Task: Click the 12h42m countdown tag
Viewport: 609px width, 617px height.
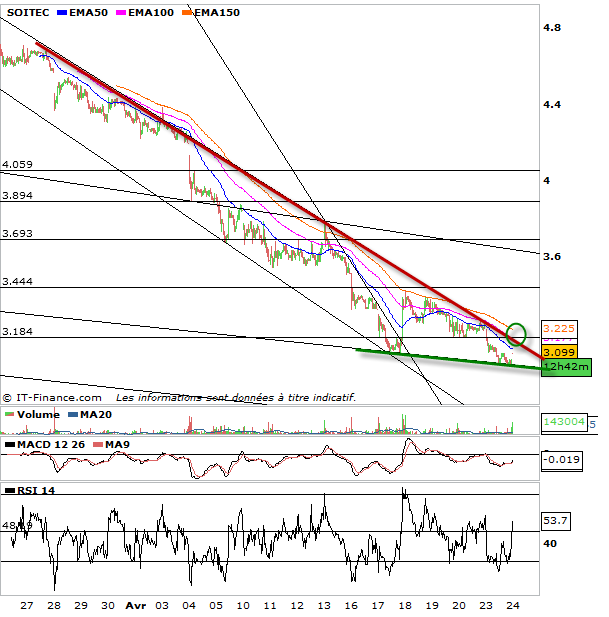Action: pyautogui.click(x=566, y=367)
